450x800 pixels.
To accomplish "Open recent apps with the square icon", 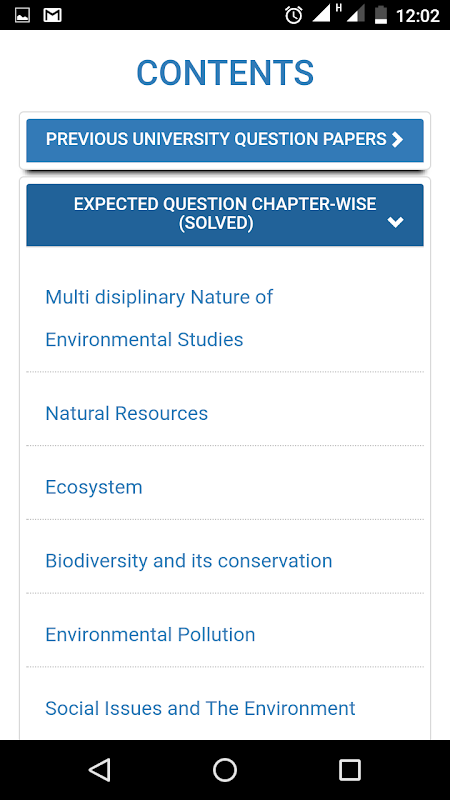I will [x=350, y=770].
